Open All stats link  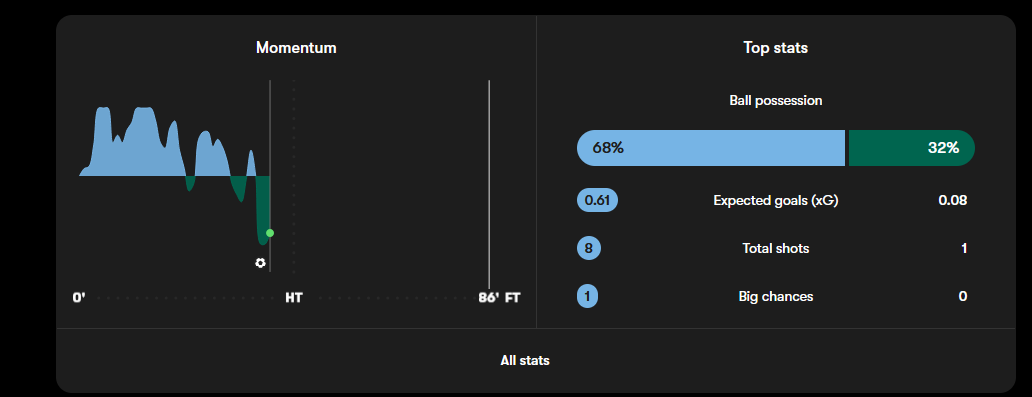point(525,361)
